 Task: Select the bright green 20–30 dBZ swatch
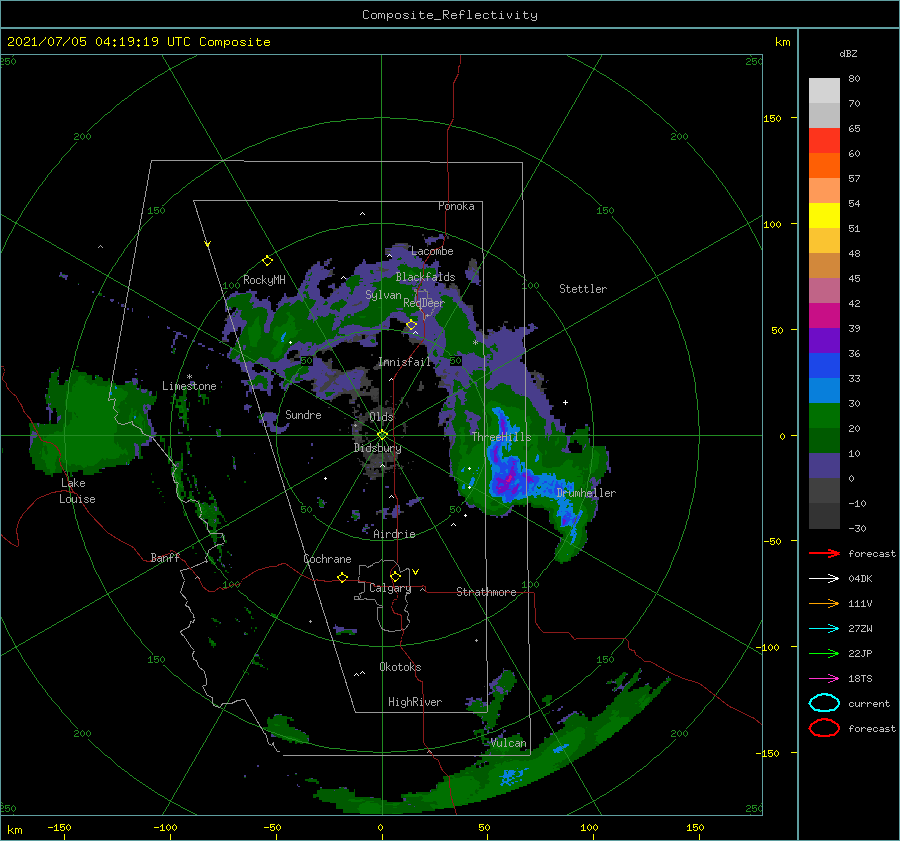[x=824, y=415]
